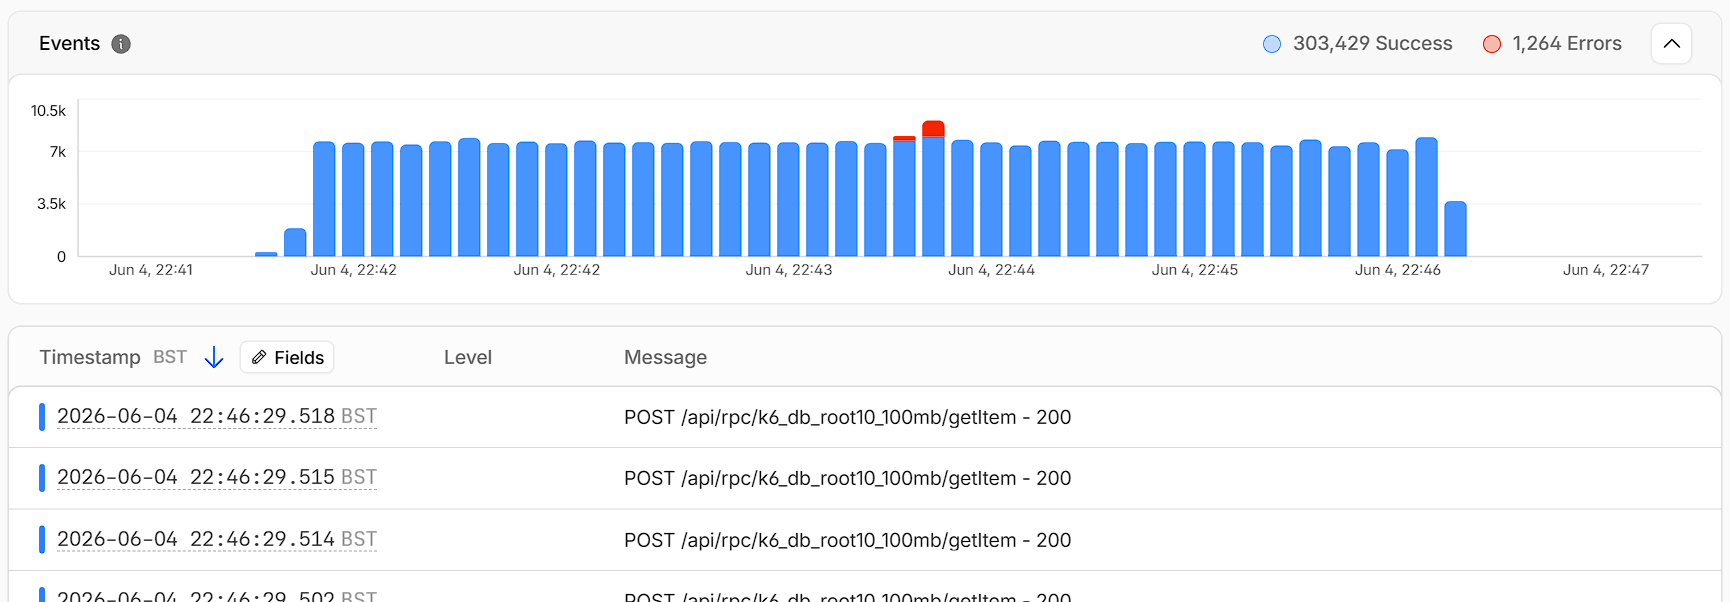The image size is (1730, 602).
Task: Click the blue Success legend circle
Action: click(1272, 44)
